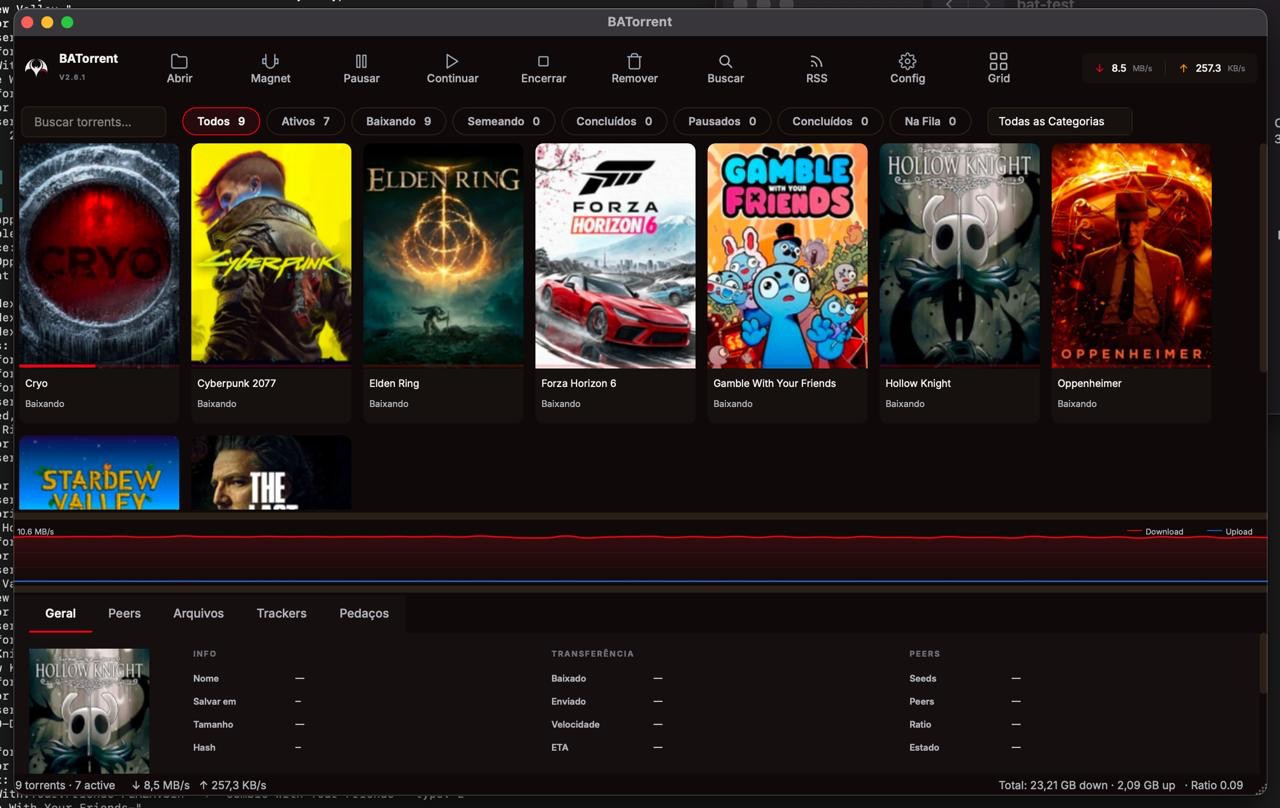This screenshot has width=1280, height=808.
Task: Click Hollow Knight thumbnail in details panel
Action: (89, 710)
